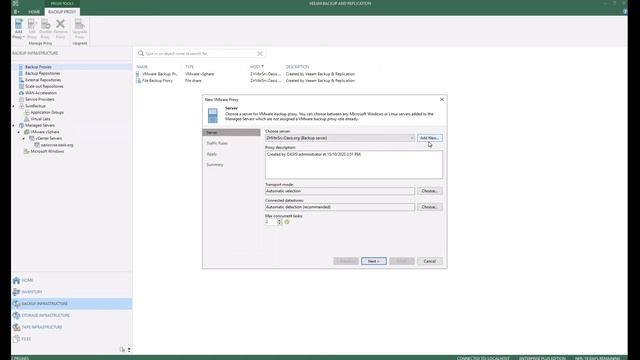640x360 pixels.
Task: Select Backup Proxies in the infrastructure tree
Action: tap(38, 67)
